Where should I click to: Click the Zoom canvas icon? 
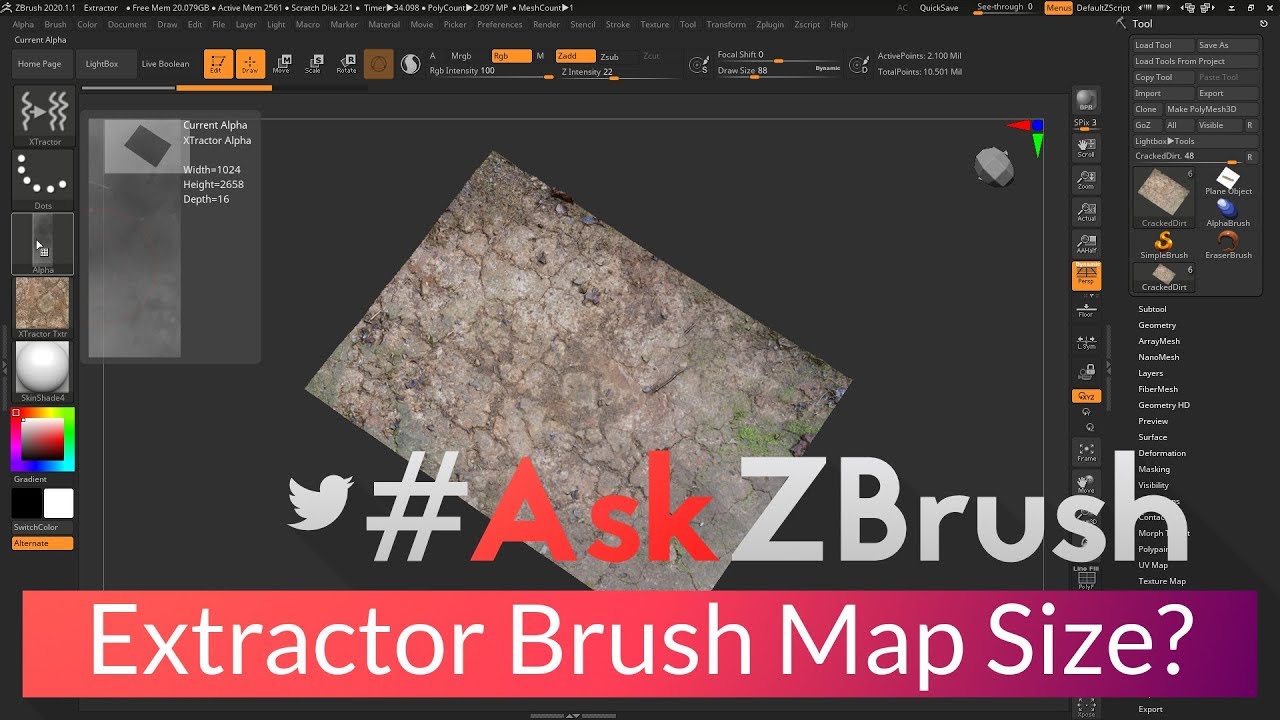[x=1086, y=180]
